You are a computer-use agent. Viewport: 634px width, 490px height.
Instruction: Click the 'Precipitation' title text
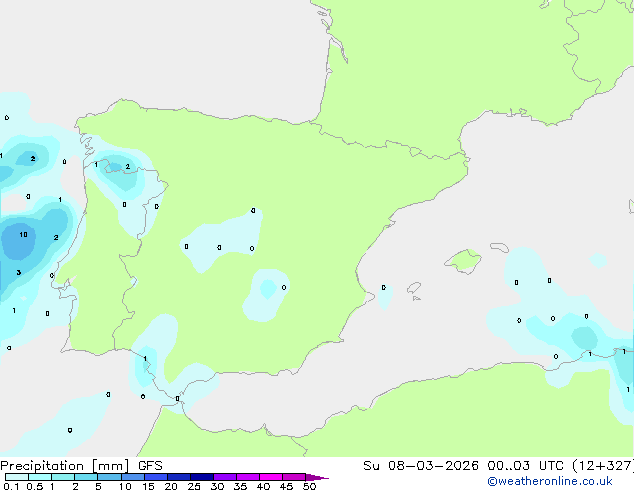[42, 466]
